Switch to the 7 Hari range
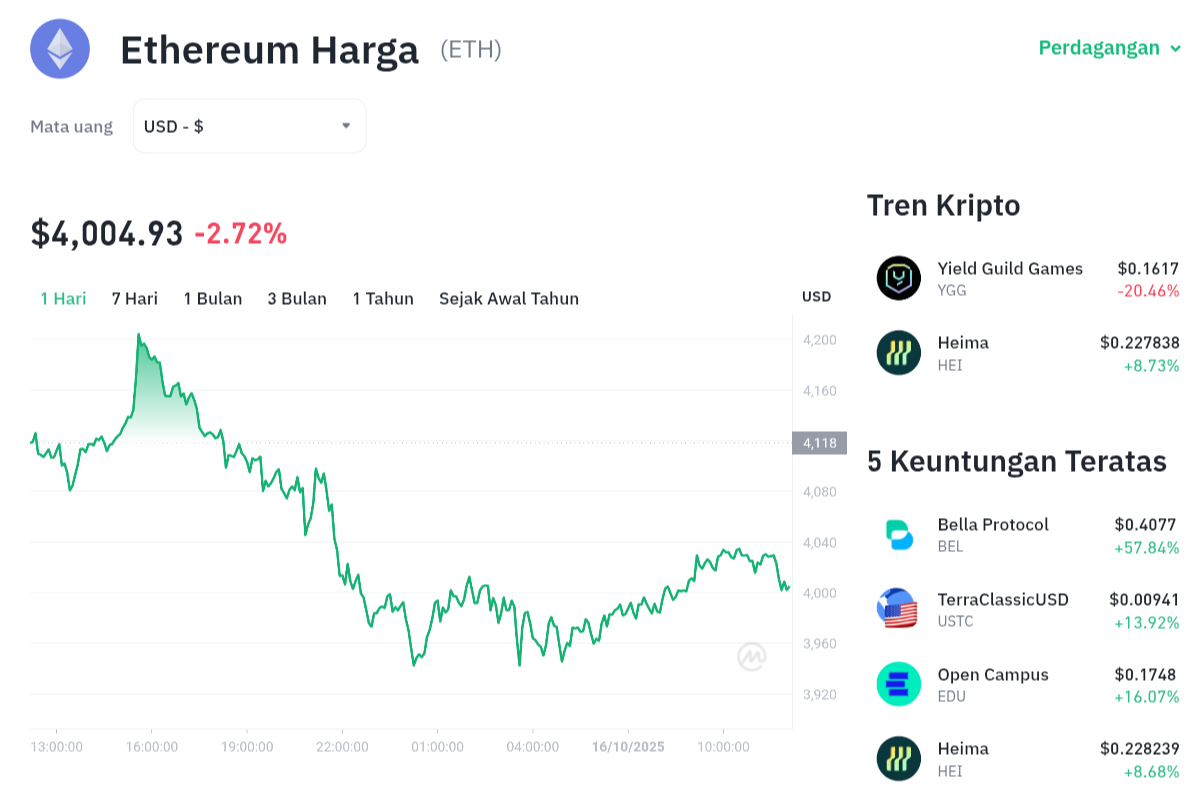This screenshot has width=1196, height=787. [135, 298]
